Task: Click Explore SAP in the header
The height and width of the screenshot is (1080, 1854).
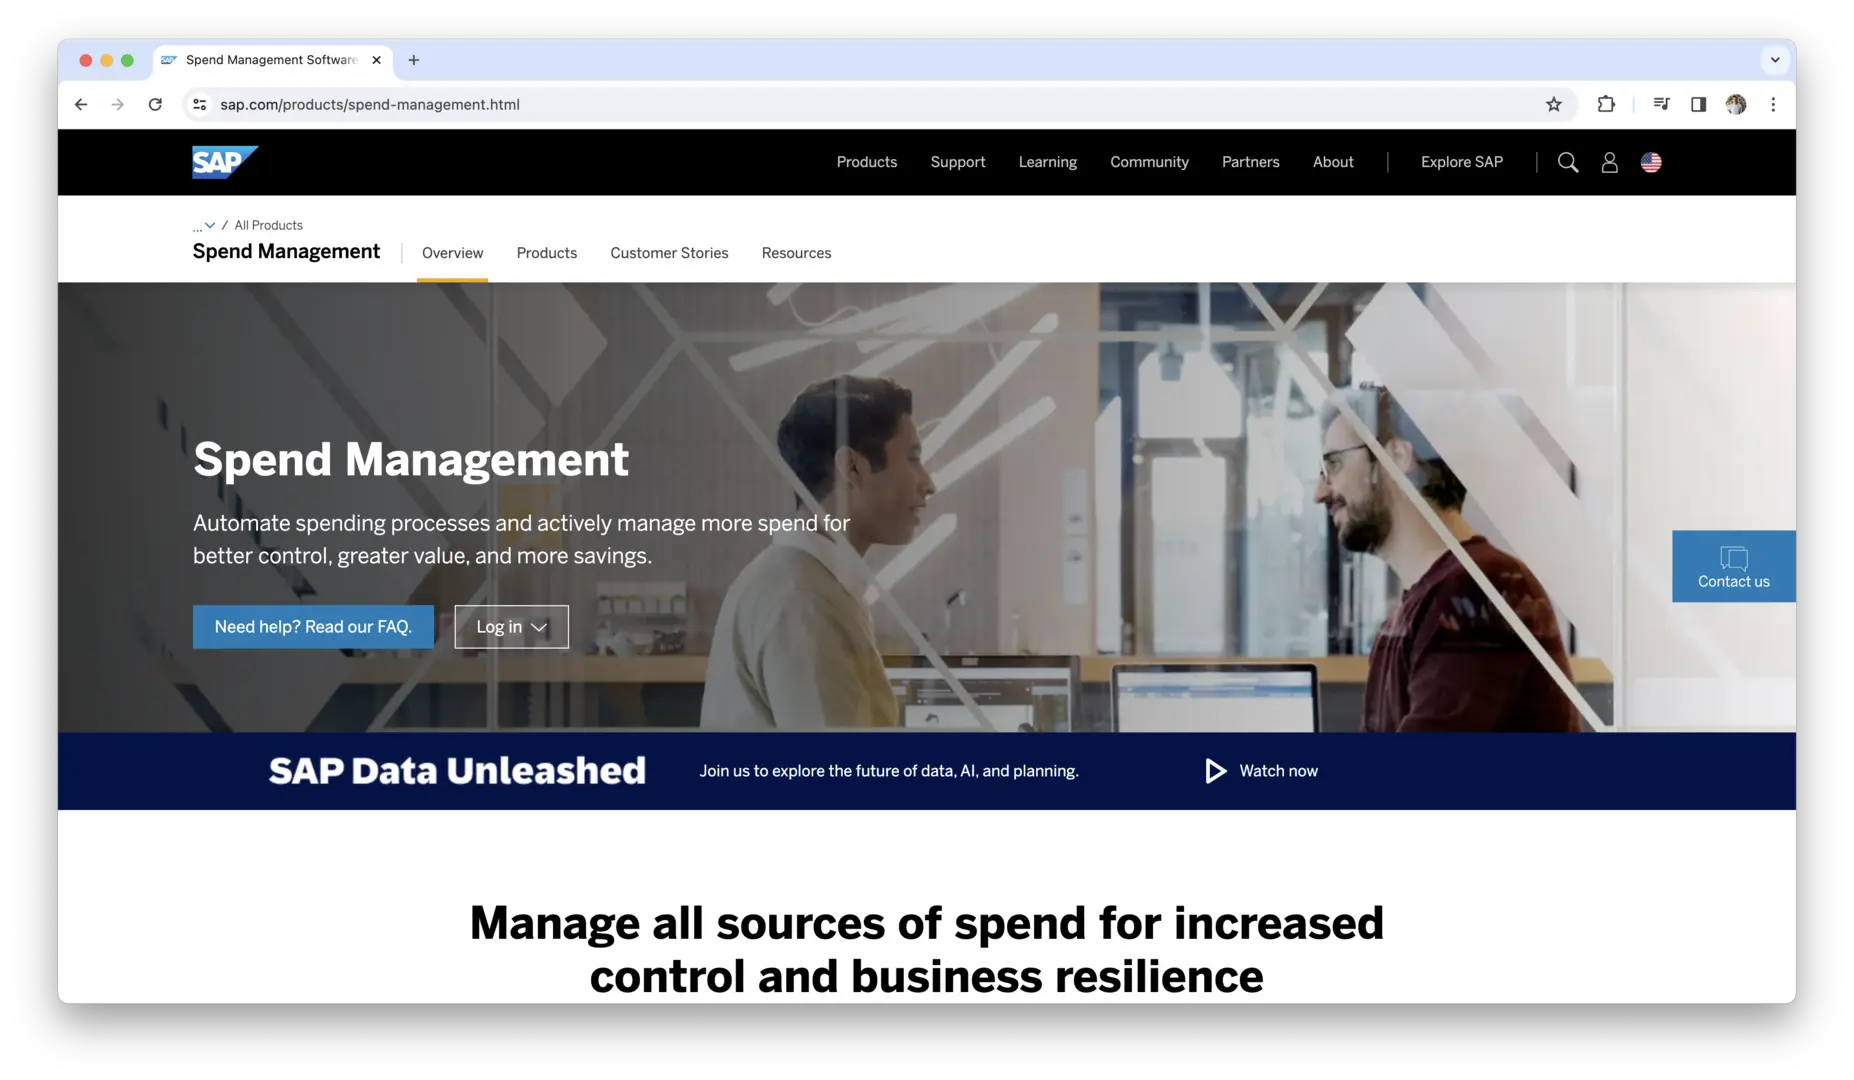Action: coord(1461,162)
